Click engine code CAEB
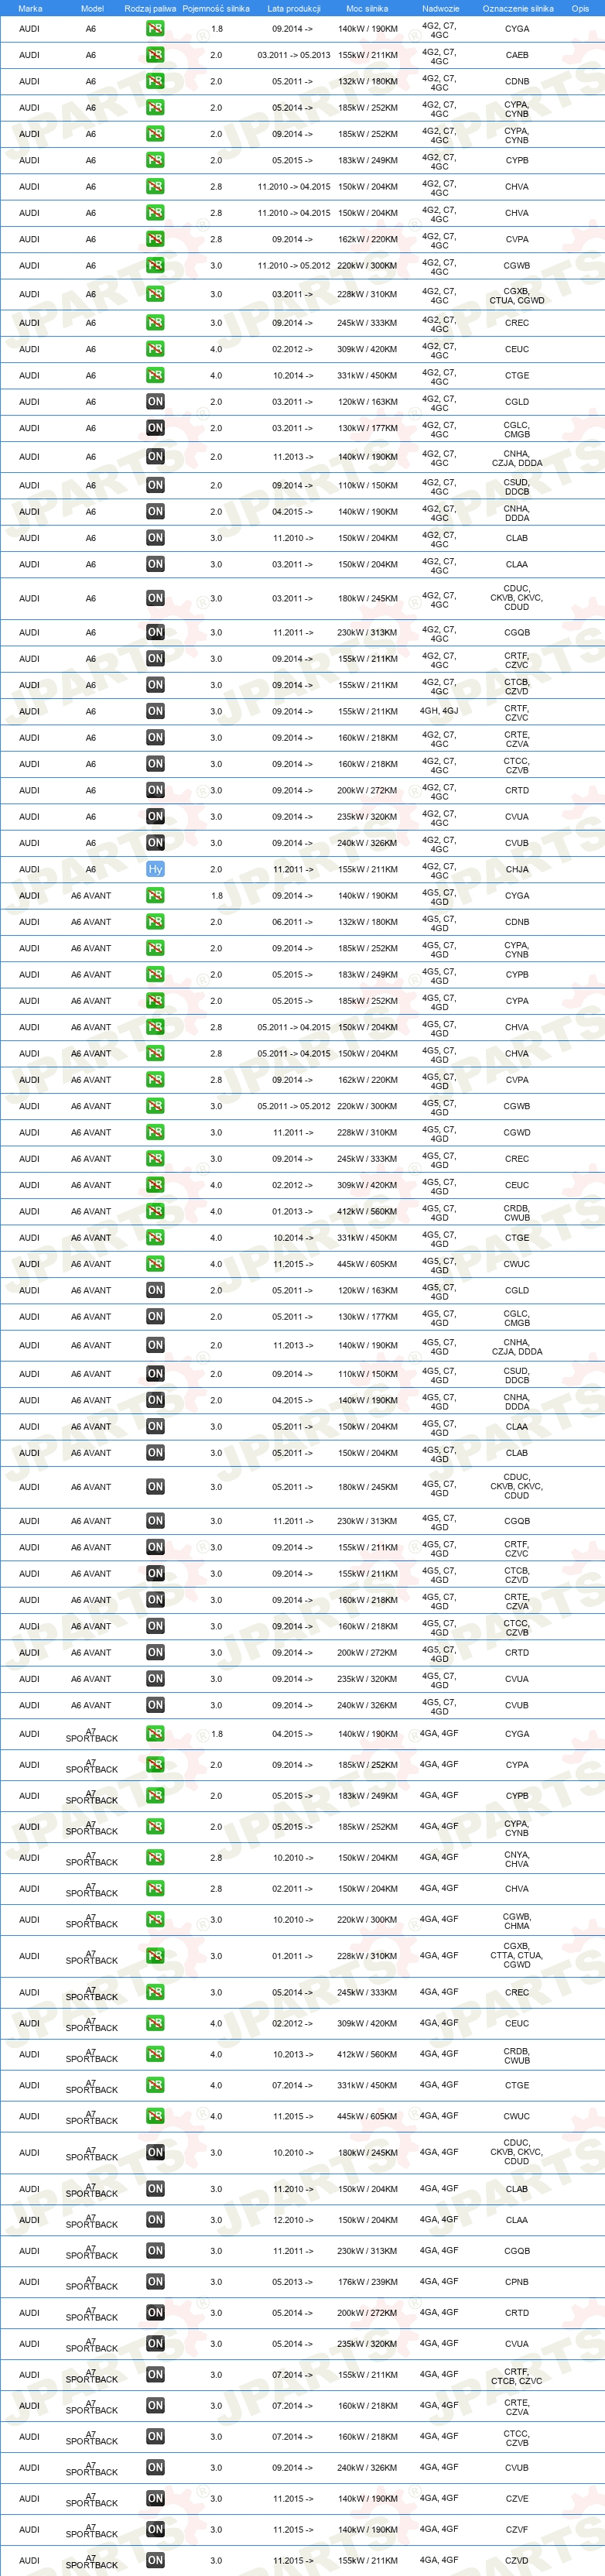Screen dimensions: 605x2576 (x=517, y=55)
